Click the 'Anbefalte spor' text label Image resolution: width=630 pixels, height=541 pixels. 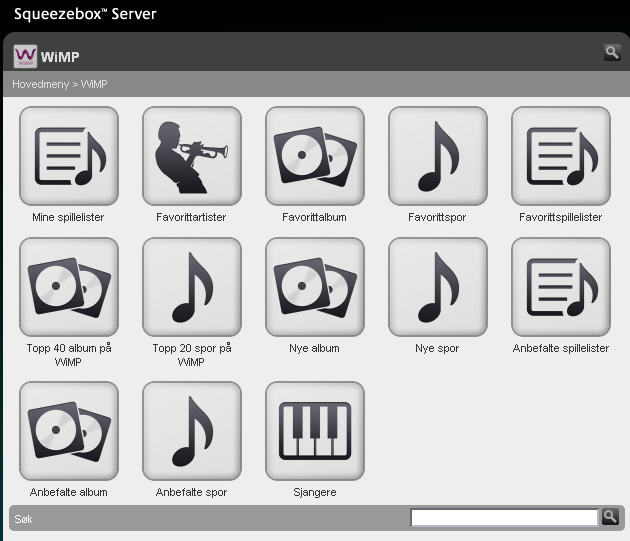[191, 492]
